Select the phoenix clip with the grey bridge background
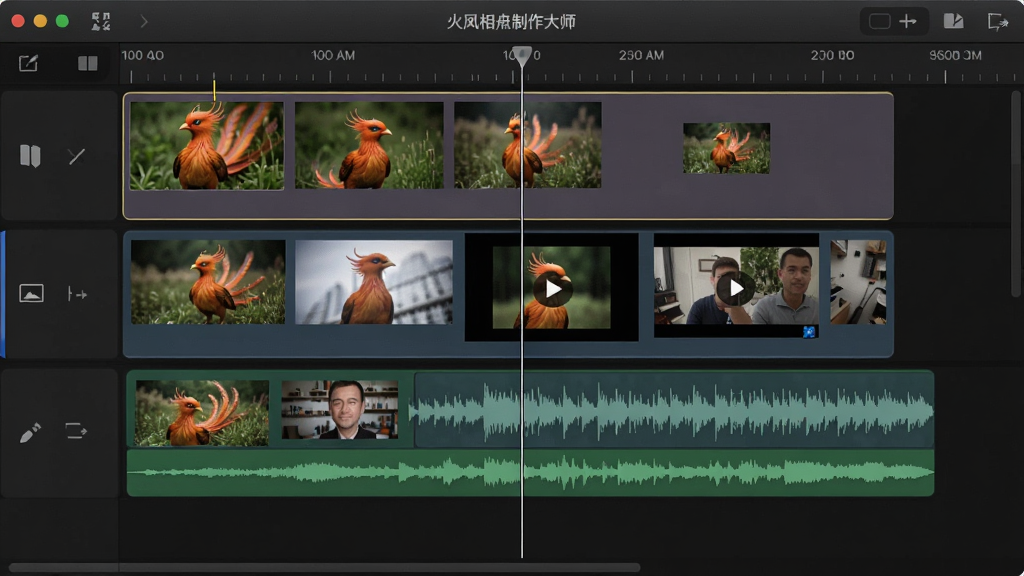The height and width of the screenshot is (576, 1024). click(x=374, y=282)
